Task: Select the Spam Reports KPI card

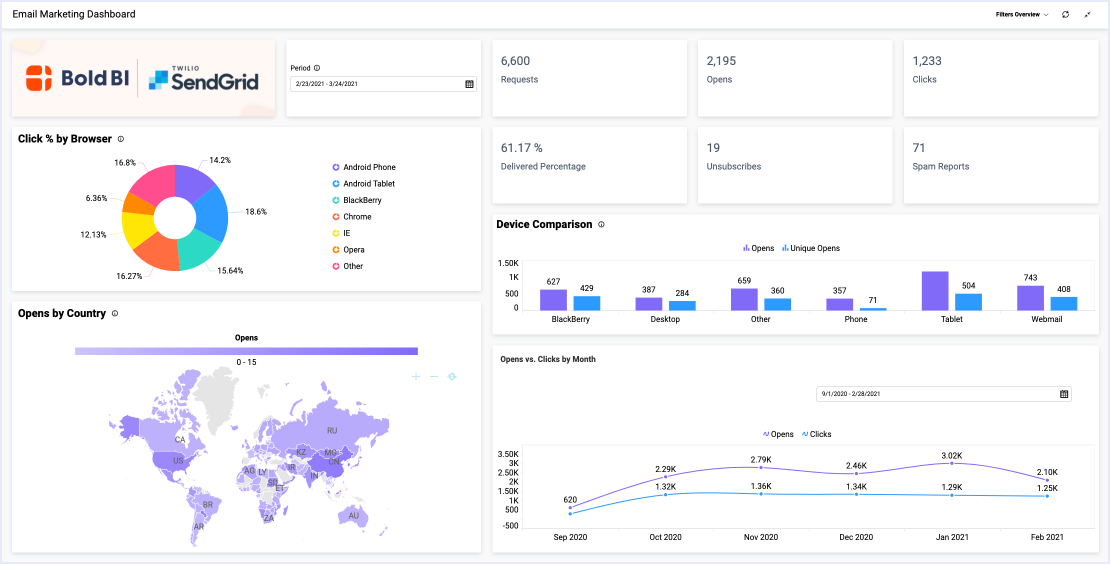Action: (1000, 165)
